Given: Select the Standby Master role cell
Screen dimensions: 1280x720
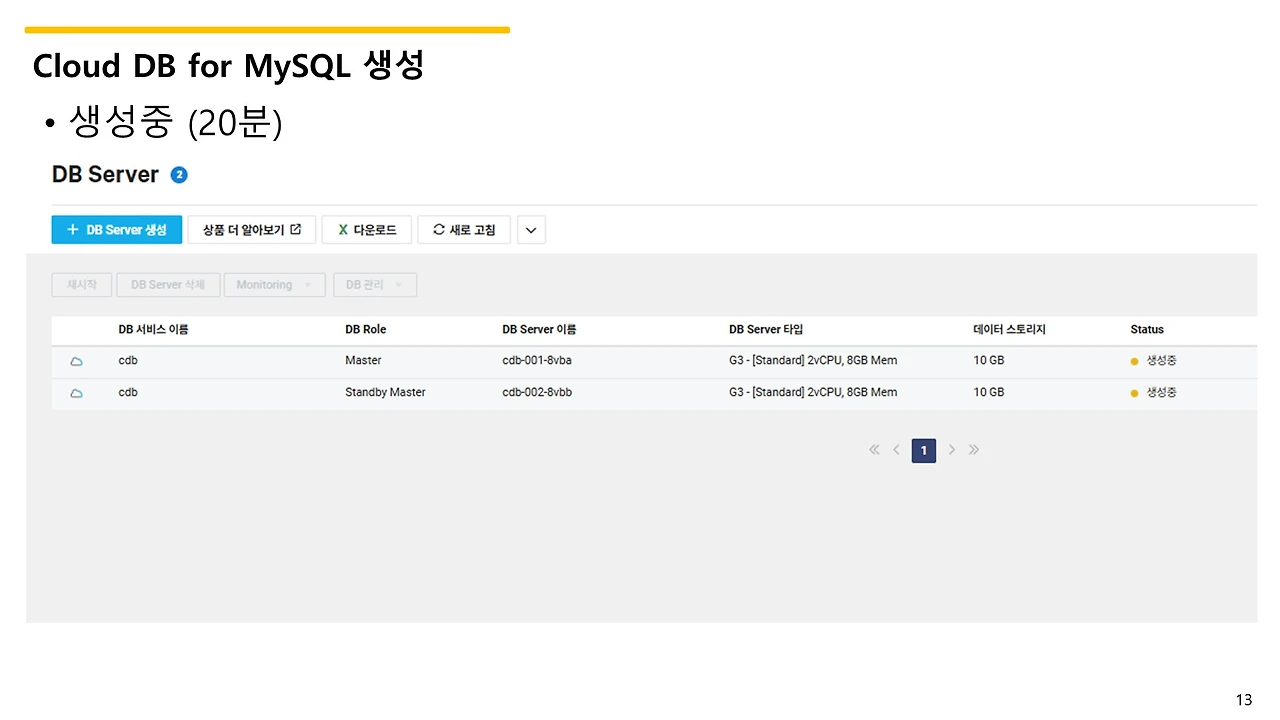Looking at the screenshot, I should coord(385,393).
